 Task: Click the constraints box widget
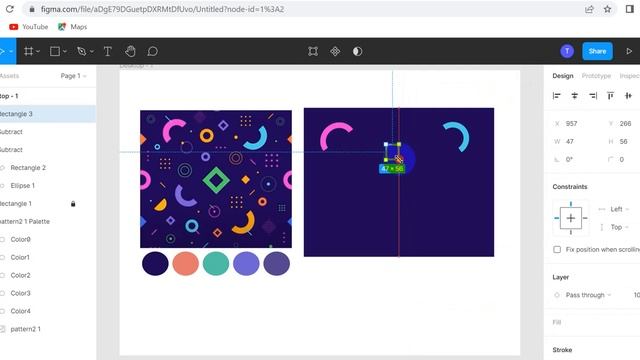click(x=571, y=218)
